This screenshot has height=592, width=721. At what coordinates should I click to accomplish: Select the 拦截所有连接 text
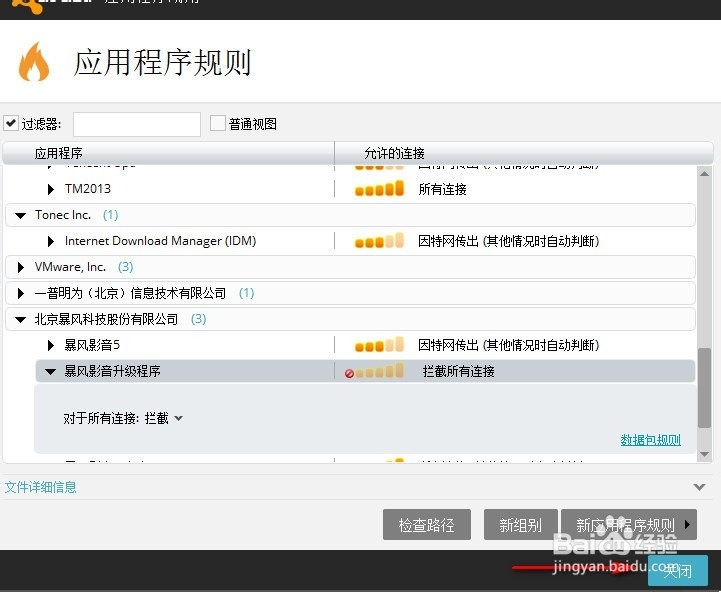point(458,371)
